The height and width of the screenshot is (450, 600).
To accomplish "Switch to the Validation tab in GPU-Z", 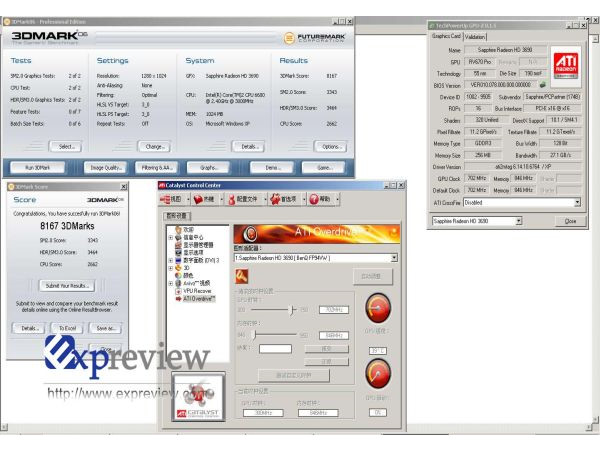I will tap(475, 37).
